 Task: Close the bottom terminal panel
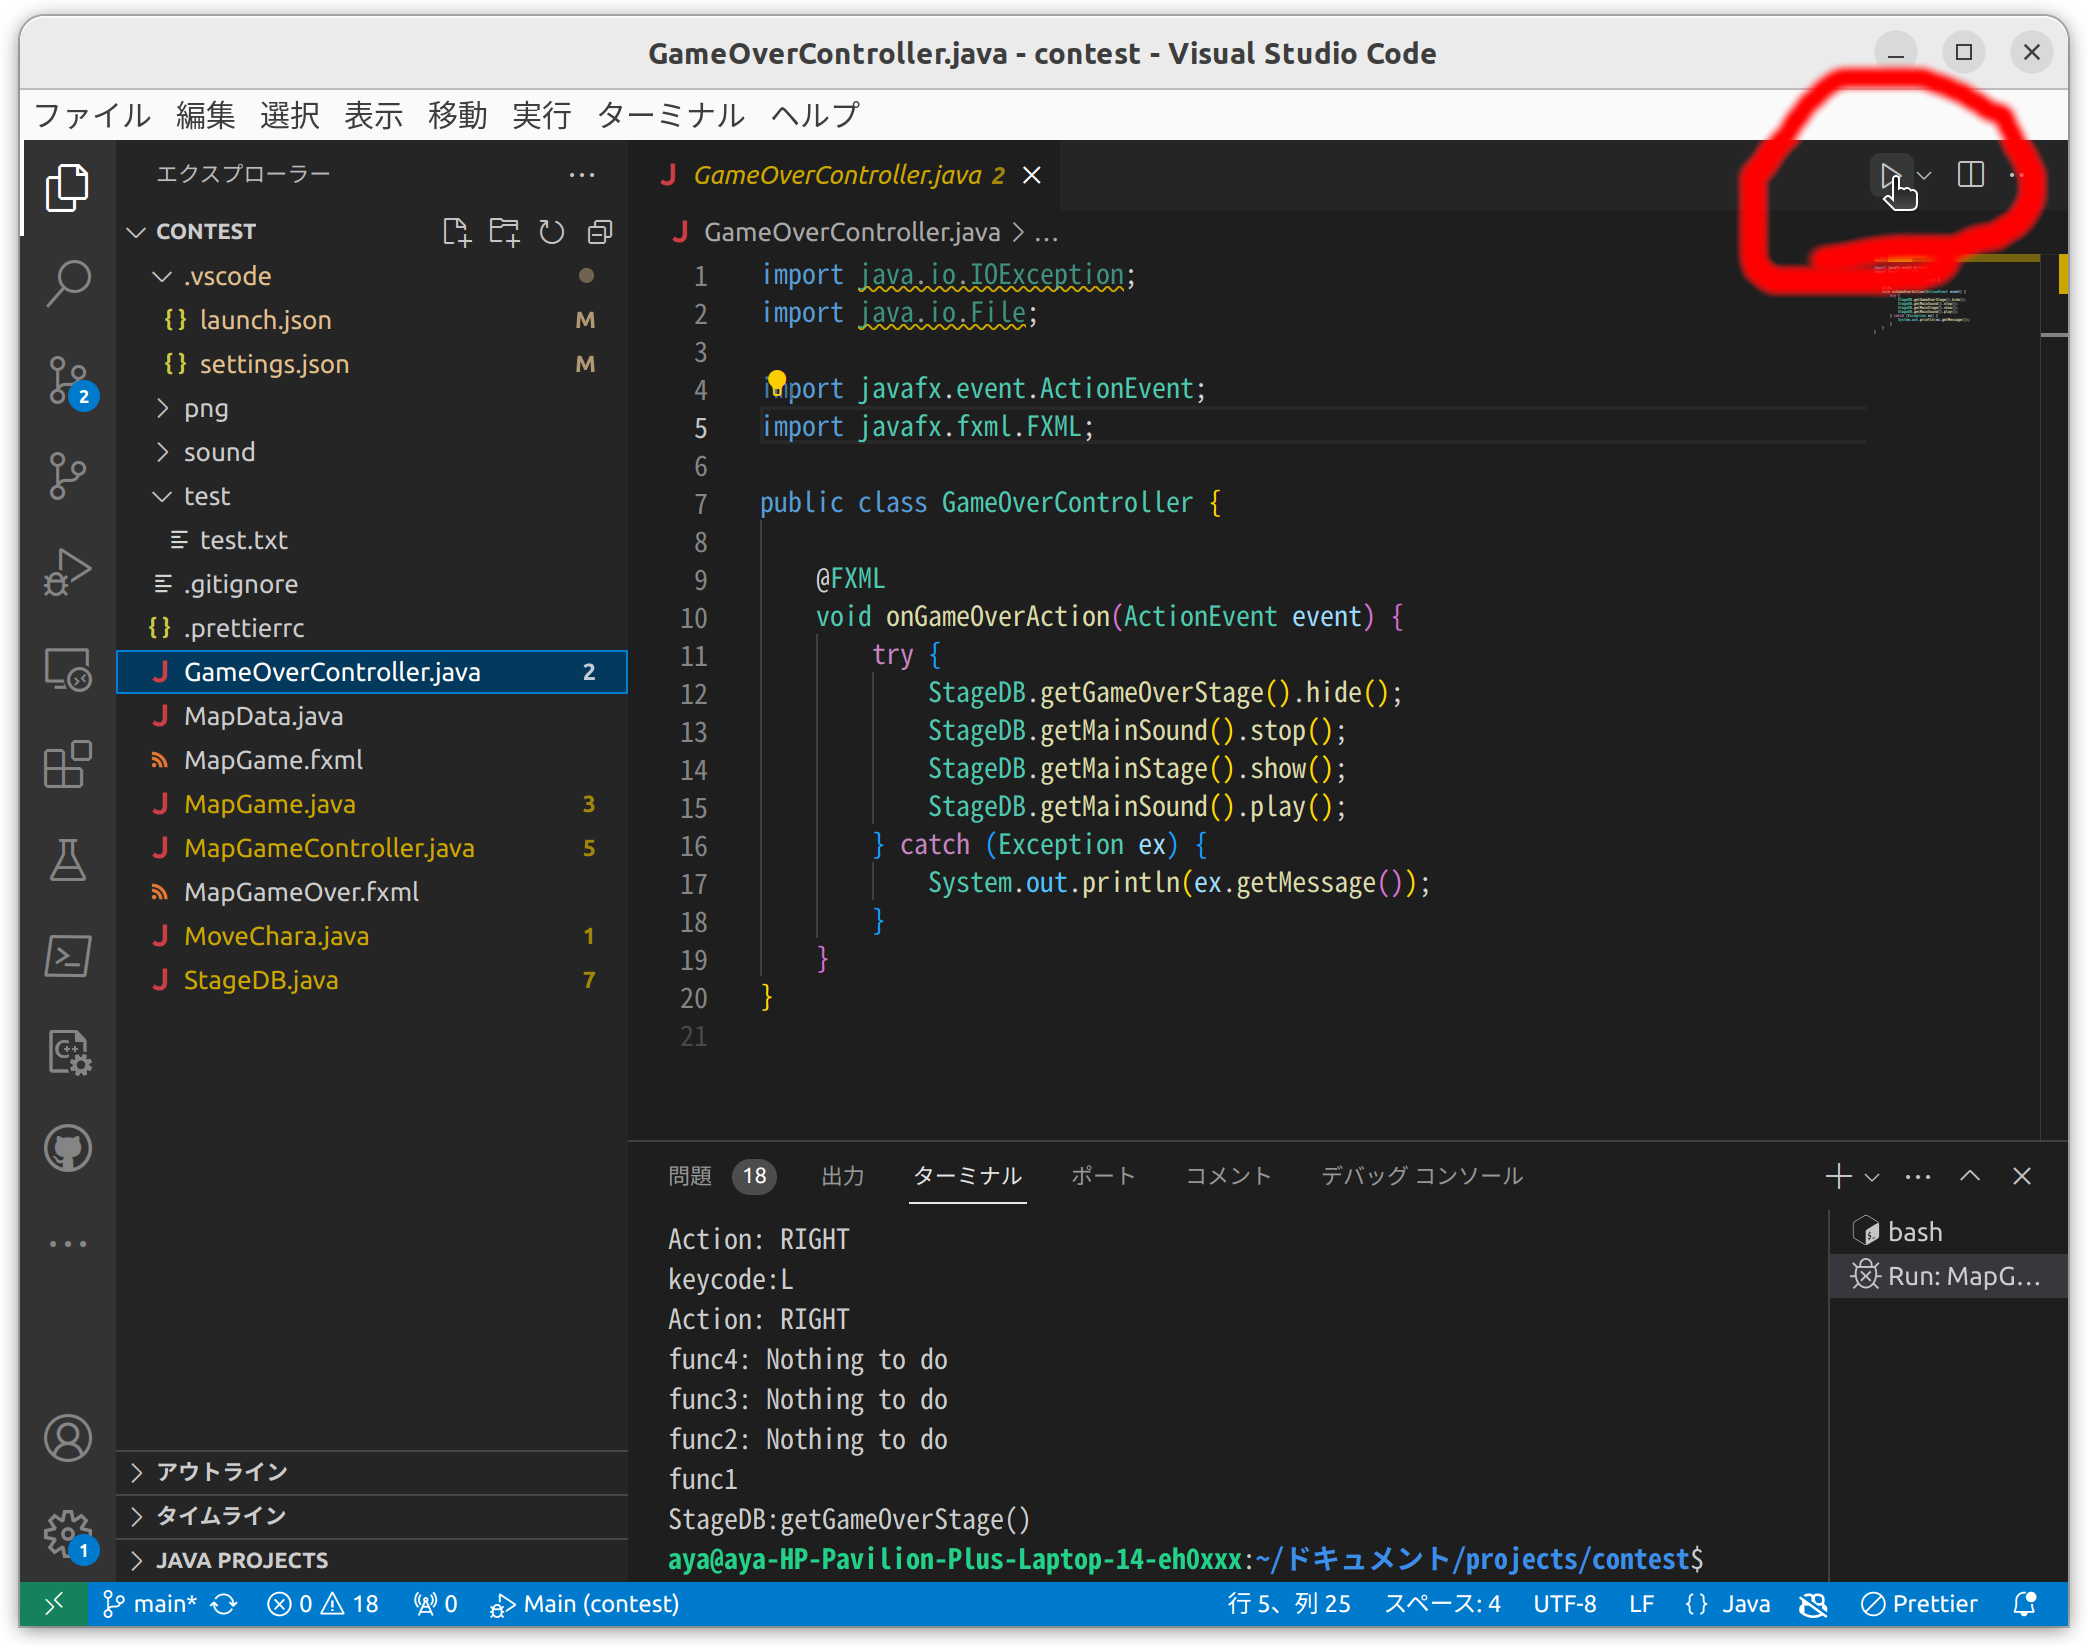coord(2022,1176)
